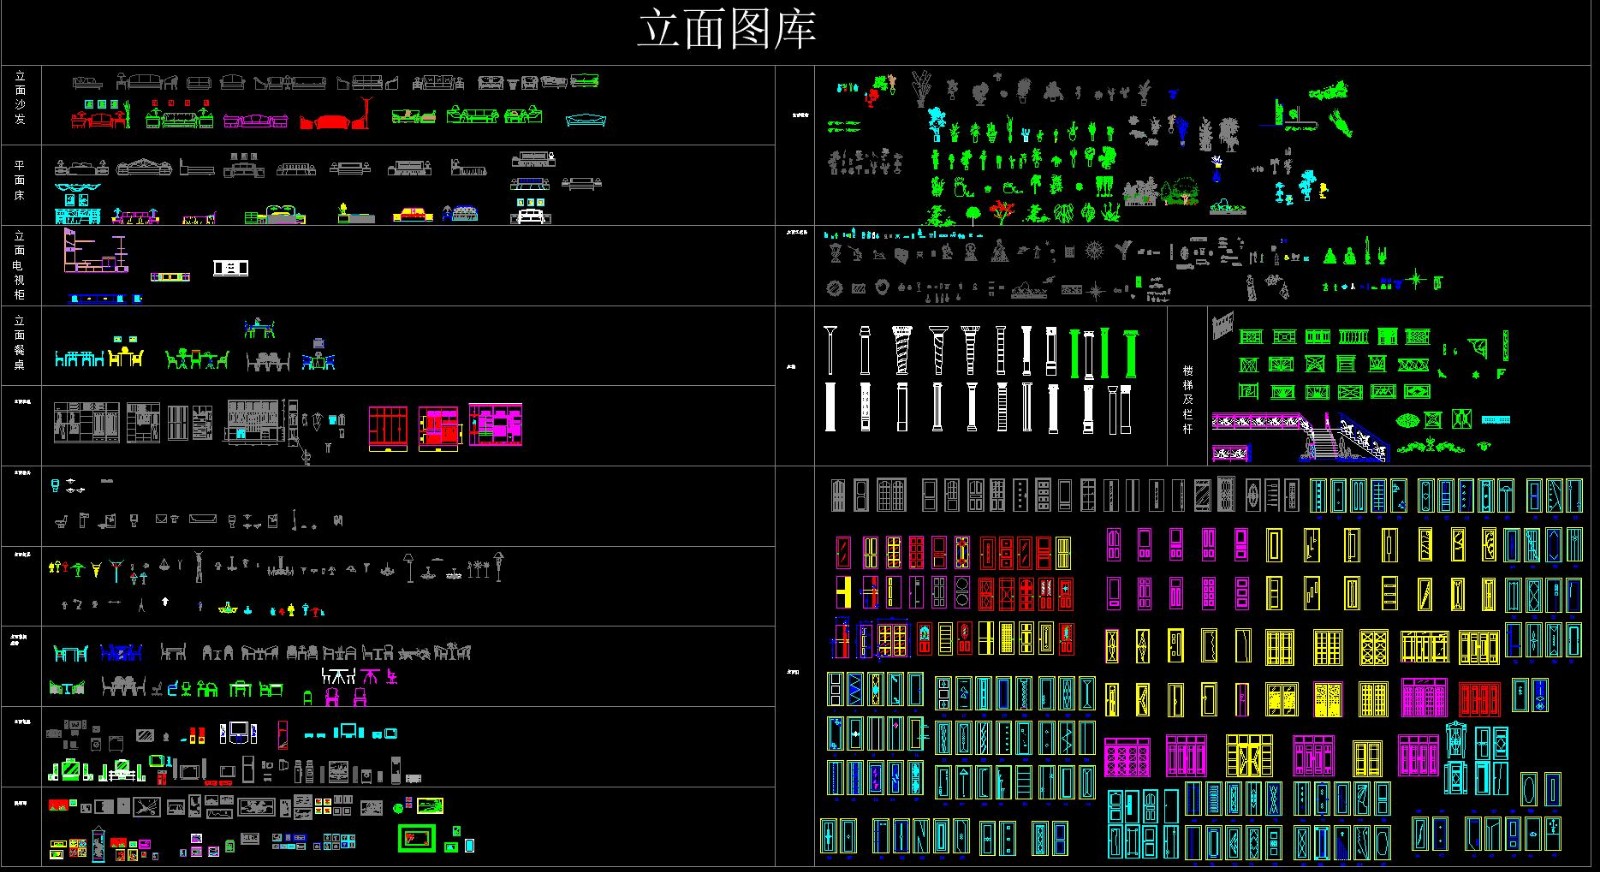Pick the blue TV cabinet elevation block
This screenshot has height=872, width=1600.
(x=105, y=298)
